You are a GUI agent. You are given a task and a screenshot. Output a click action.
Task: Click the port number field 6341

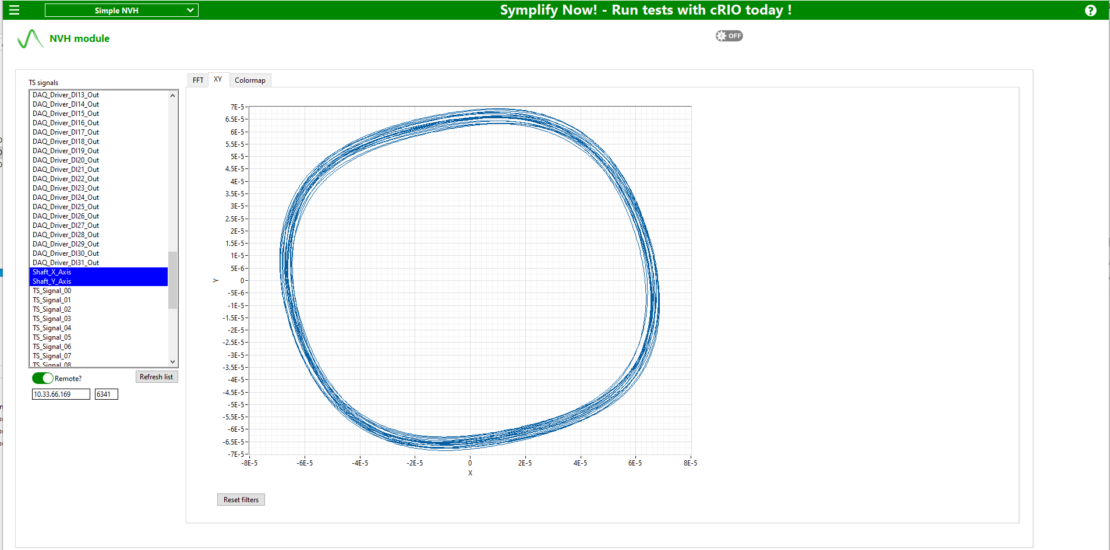coord(106,395)
